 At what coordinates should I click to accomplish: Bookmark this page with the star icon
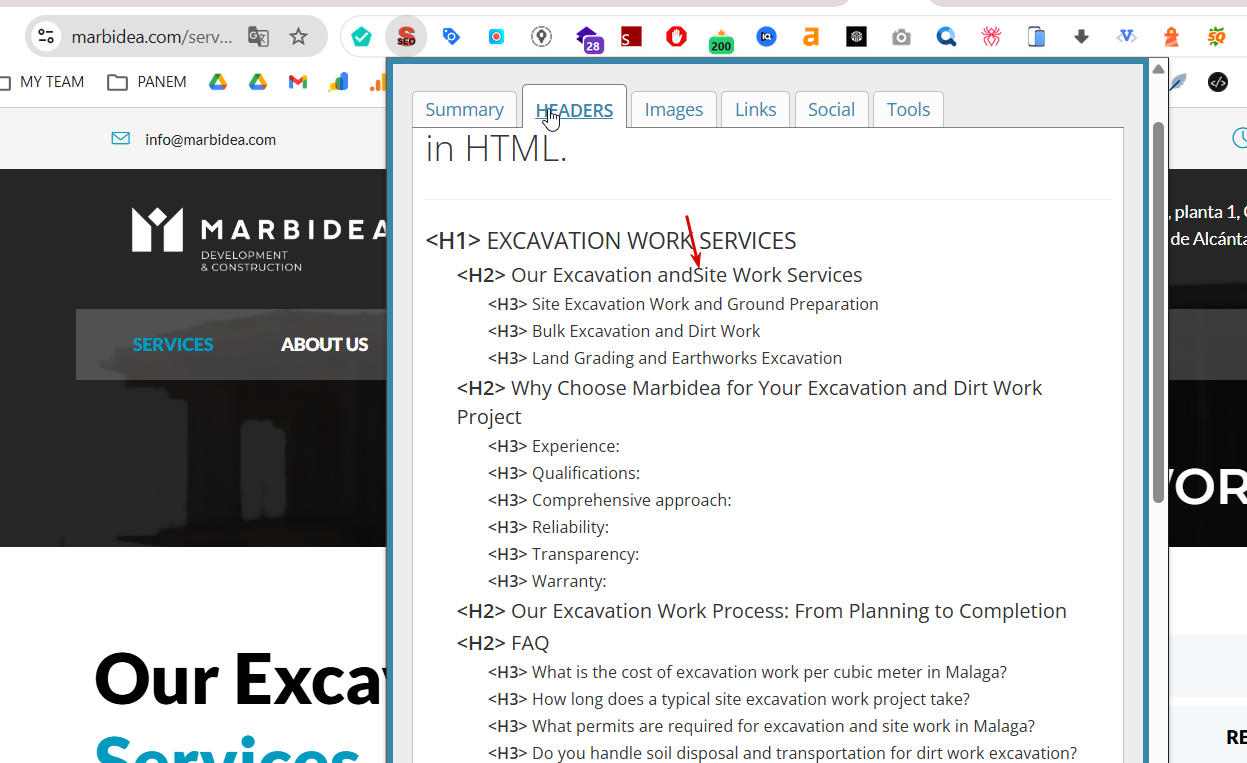click(298, 37)
